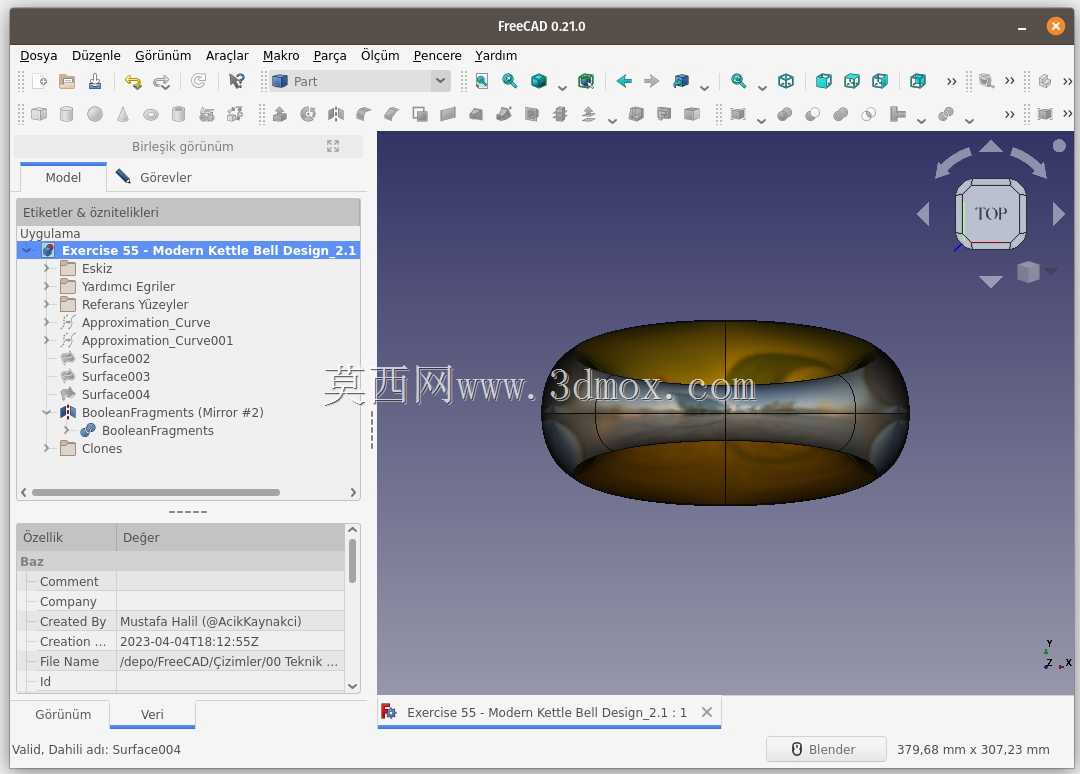Screen dimensions: 1080x774
Task: Click the Blender navigation style button
Action: click(x=825, y=749)
